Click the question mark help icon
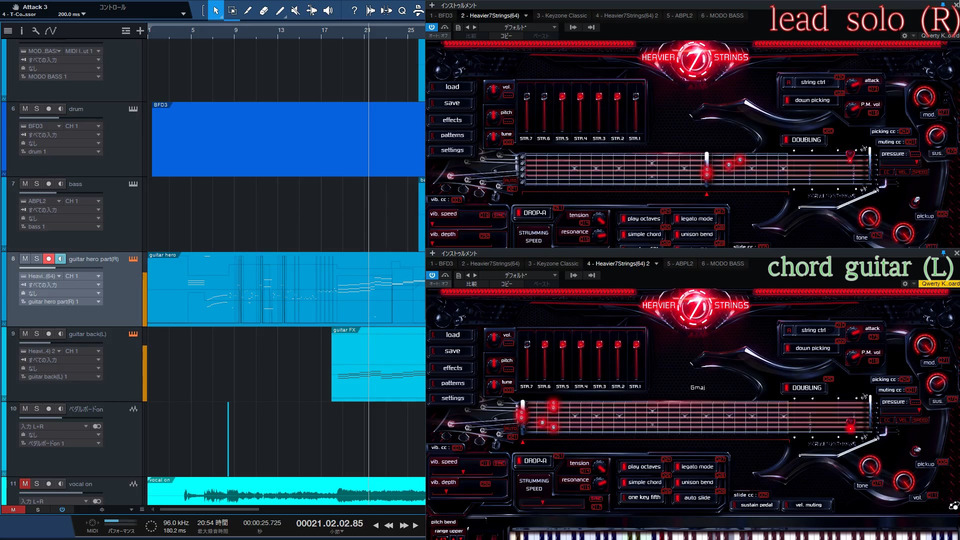The width and height of the screenshot is (960, 540). (x=354, y=10)
